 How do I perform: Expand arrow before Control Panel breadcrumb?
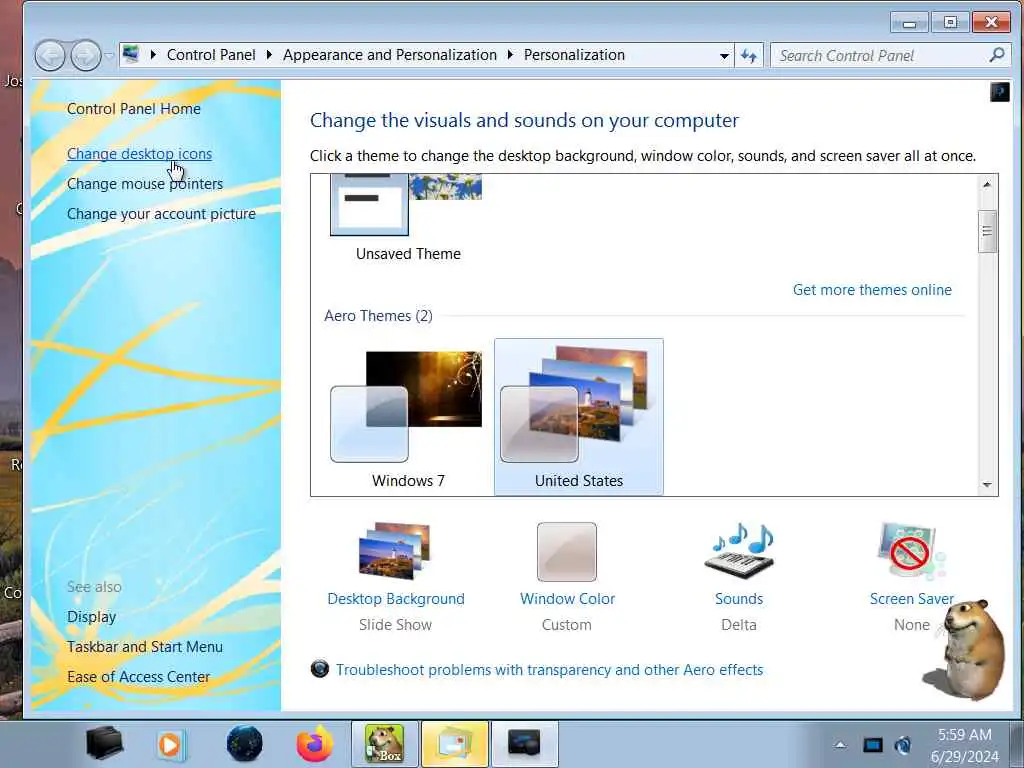click(x=153, y=55)
